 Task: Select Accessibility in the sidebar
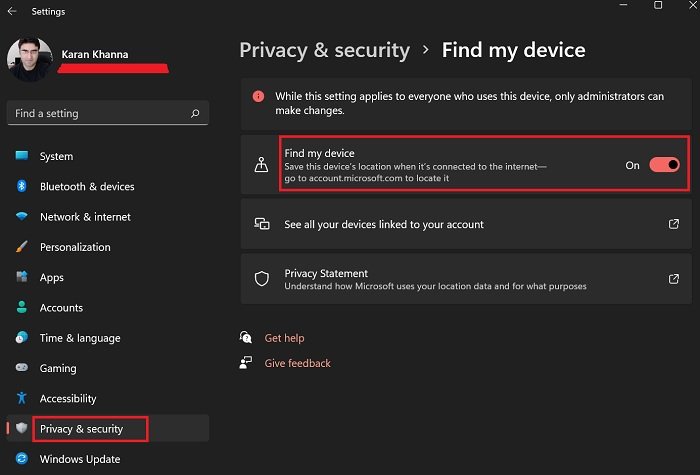coord(68,398)
